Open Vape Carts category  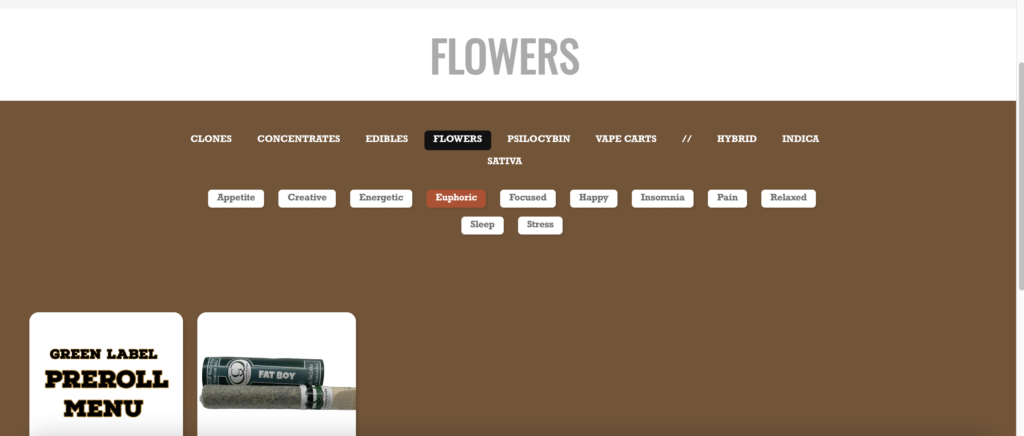(625, 139)
